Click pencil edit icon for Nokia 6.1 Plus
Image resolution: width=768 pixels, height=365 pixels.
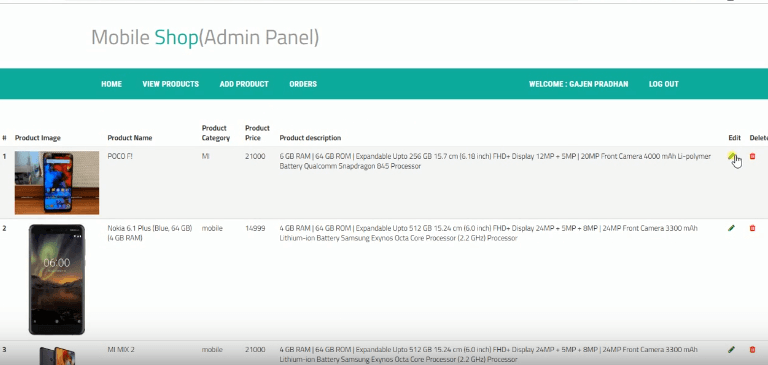point(732,228)
